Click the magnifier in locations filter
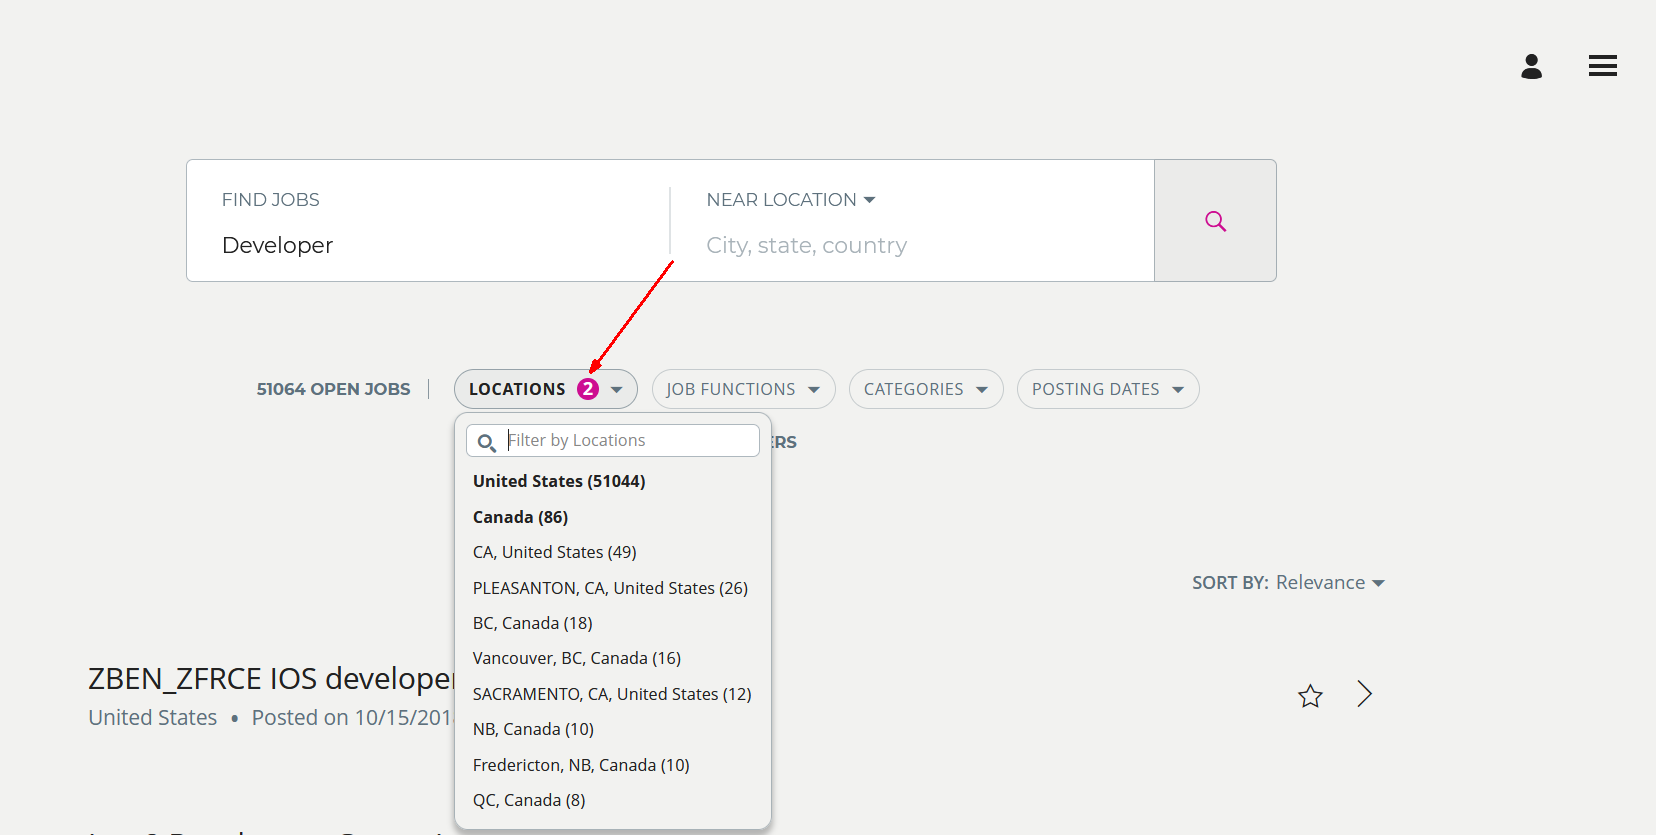1656x835 pixels. 487,442
